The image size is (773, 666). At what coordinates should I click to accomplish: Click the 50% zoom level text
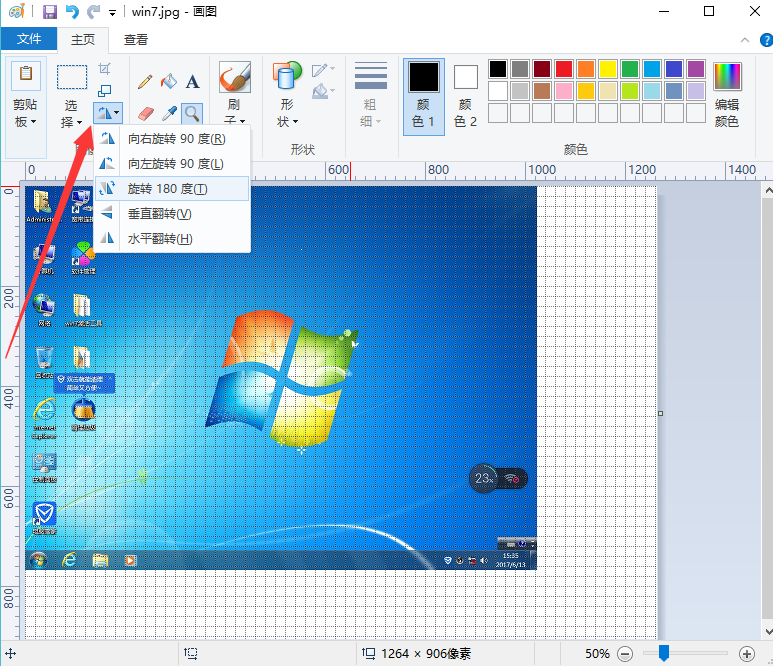(597, 654)
